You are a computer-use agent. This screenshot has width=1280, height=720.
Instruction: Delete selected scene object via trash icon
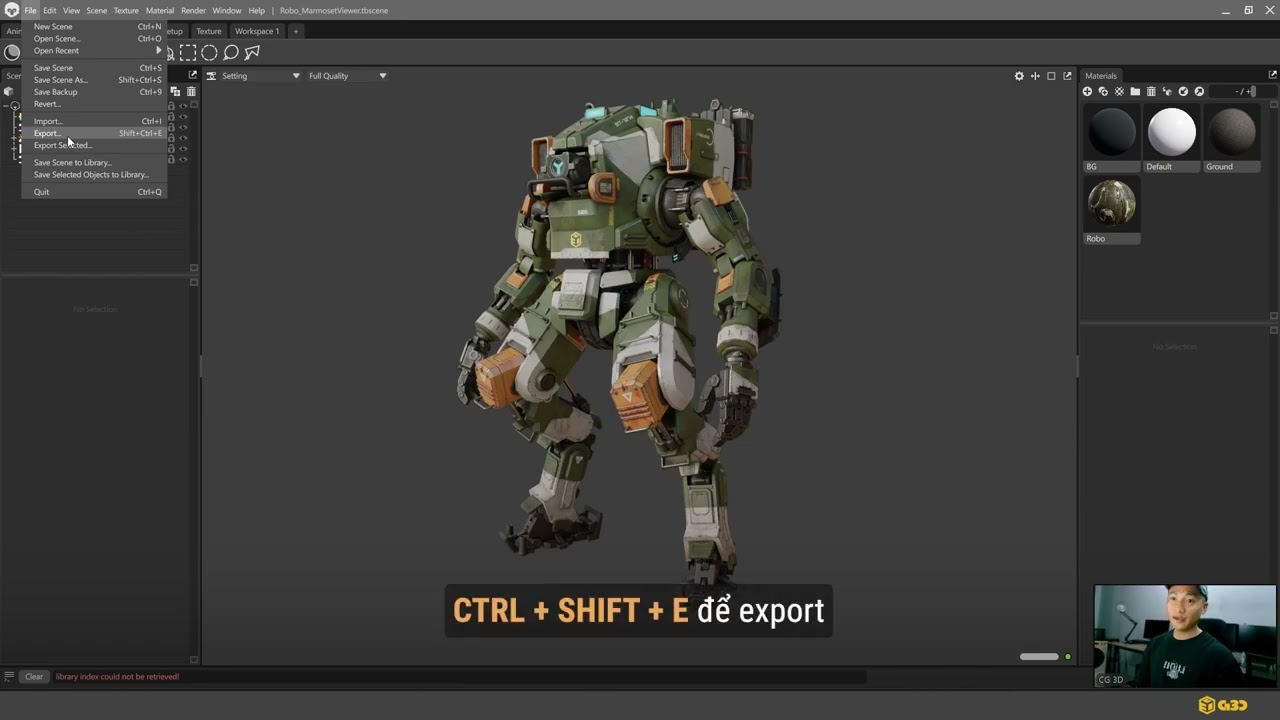coord(190,91)
